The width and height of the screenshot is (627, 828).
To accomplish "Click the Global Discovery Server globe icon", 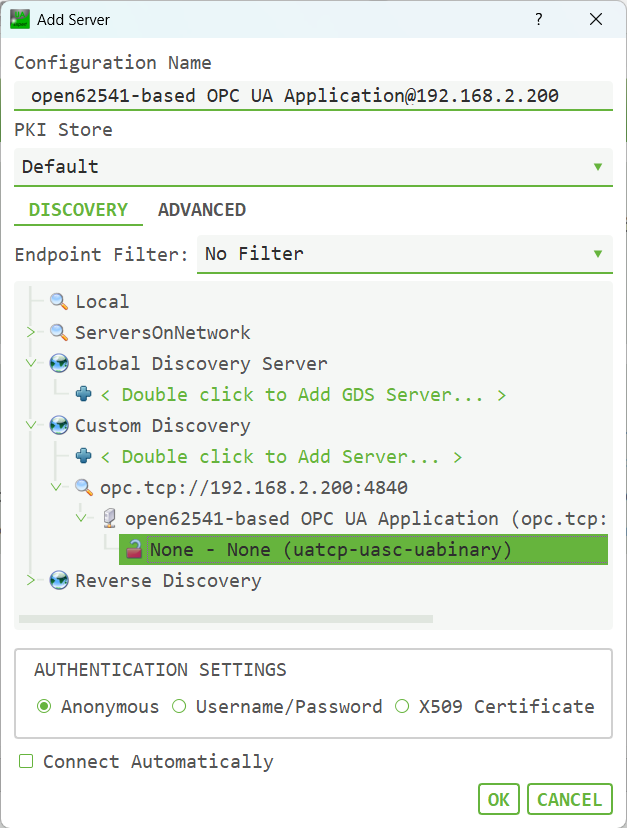I will [59, 363].
